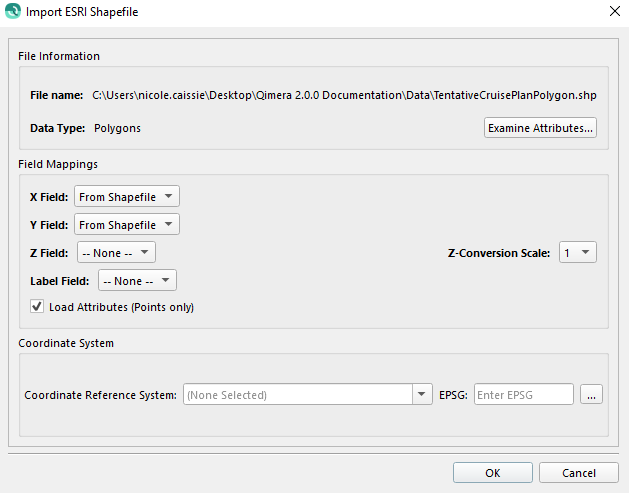
Task: Open the Examine Attributes dialog
Action: tap(540, 128)
